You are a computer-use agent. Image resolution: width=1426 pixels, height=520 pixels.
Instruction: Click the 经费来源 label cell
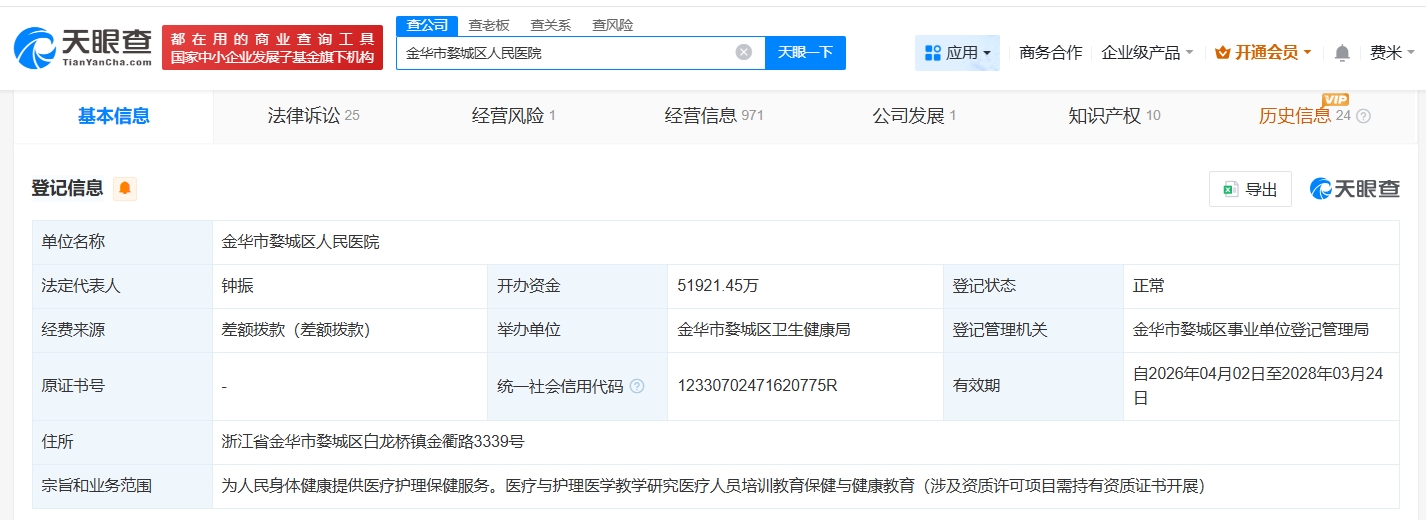[x=122, y=330]
